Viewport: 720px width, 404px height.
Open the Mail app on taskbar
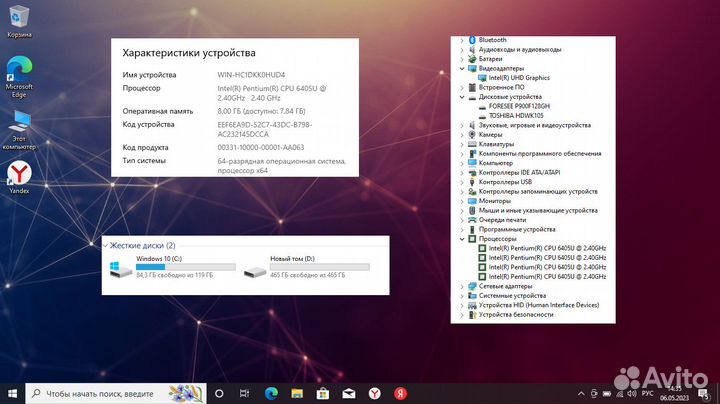[349, 393]
